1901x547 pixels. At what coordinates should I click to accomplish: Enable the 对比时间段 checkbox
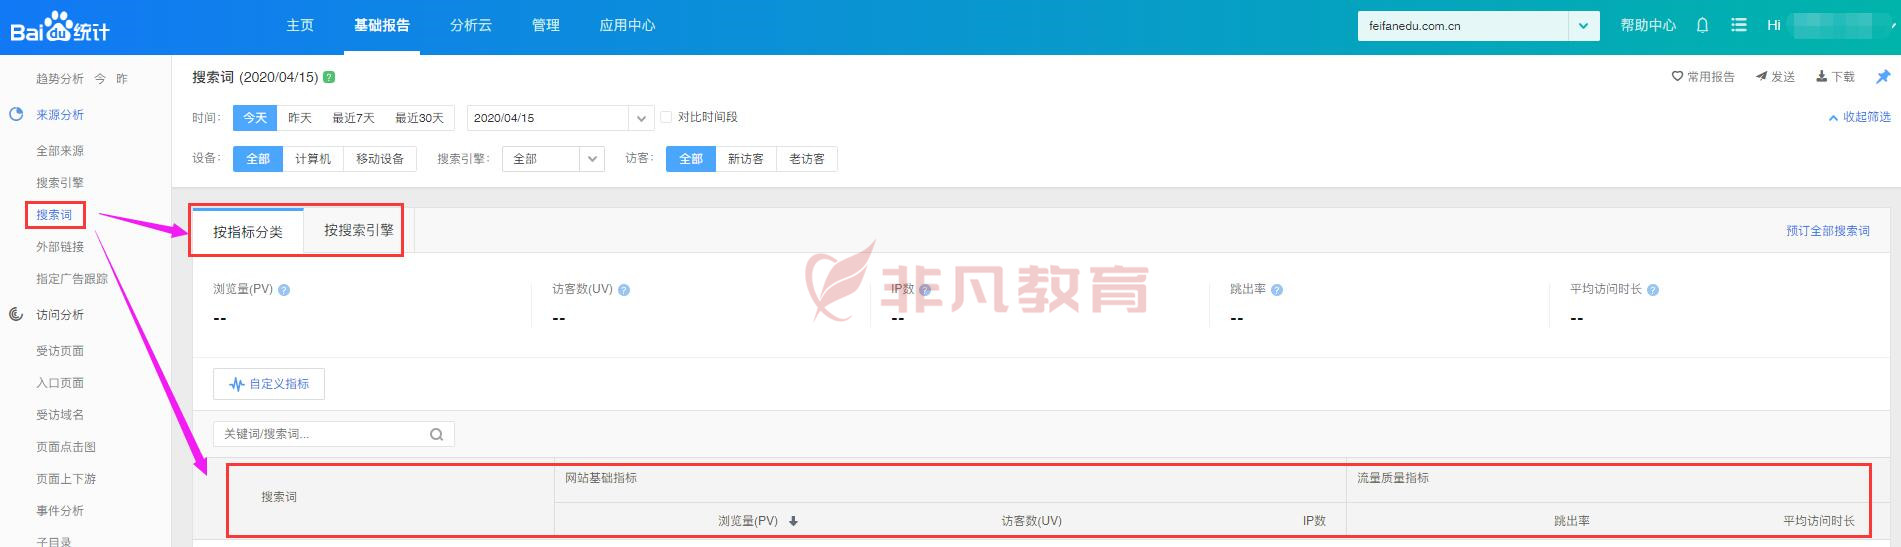(666, 117)
